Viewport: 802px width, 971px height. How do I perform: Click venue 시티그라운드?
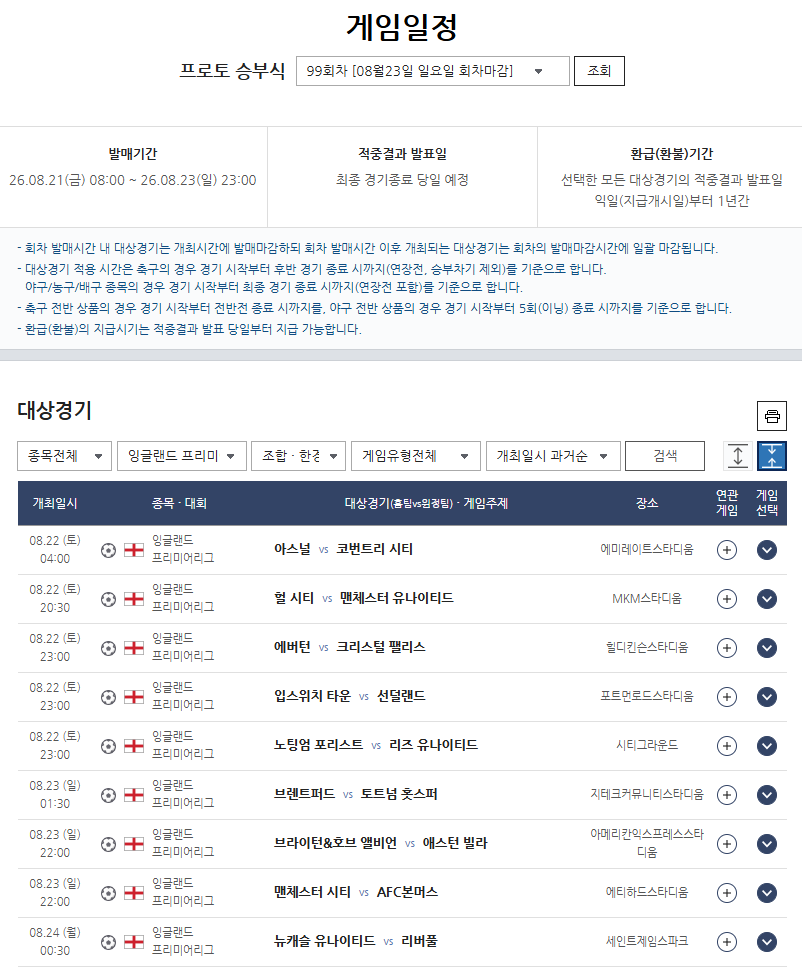point(647,745)
